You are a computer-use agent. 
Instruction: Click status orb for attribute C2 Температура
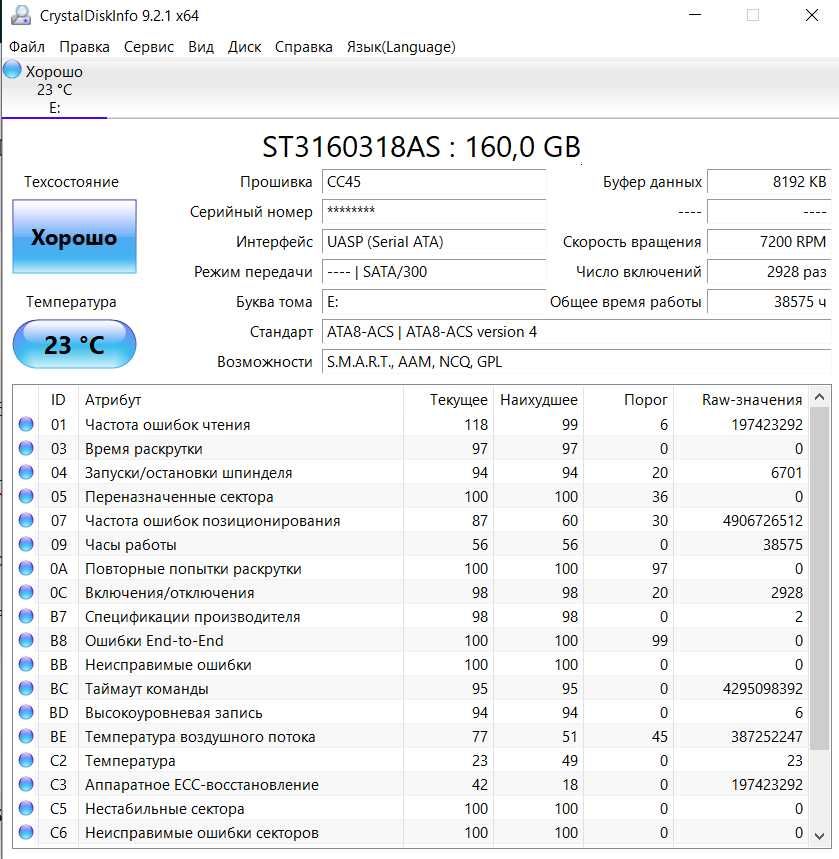pyautogui.click(x=26, y=760)
